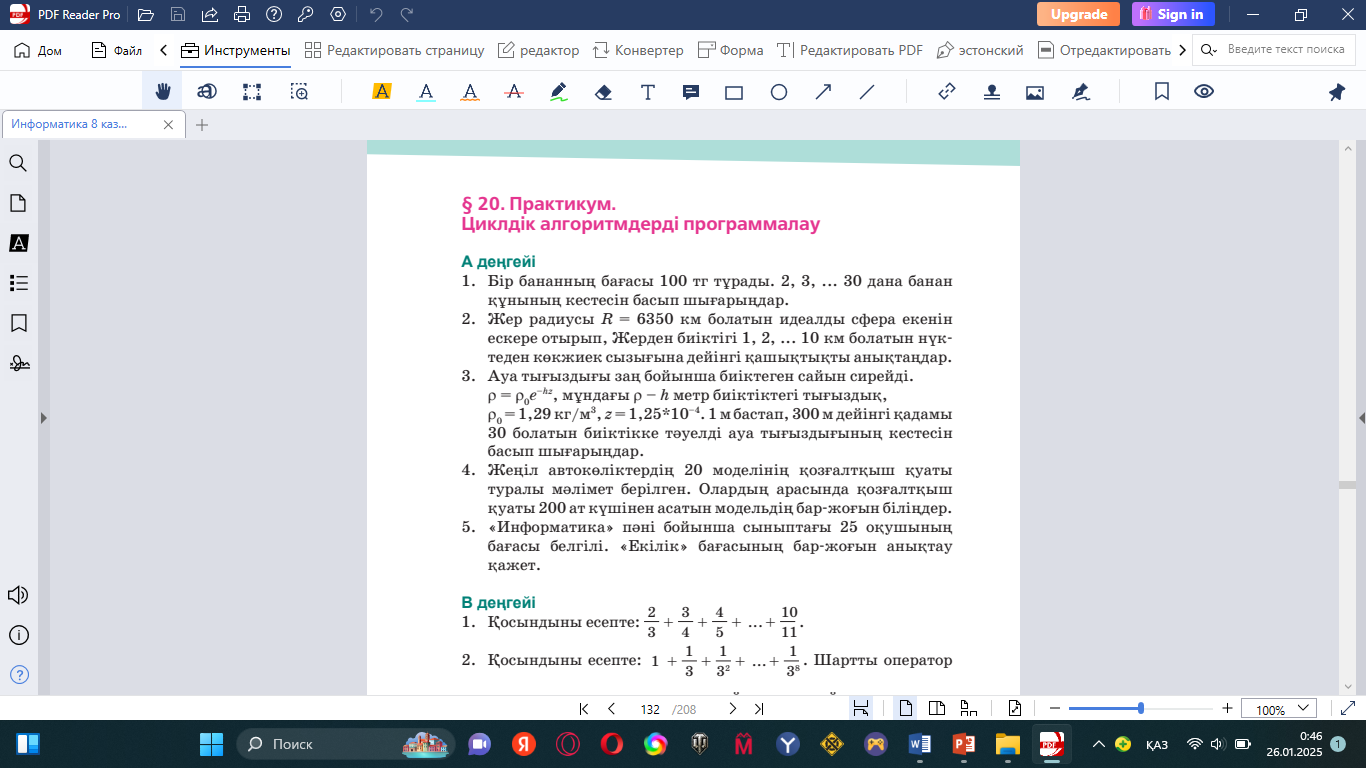Open the Конвертер tab
1366x768 pixels.
[x=638, y=50]
